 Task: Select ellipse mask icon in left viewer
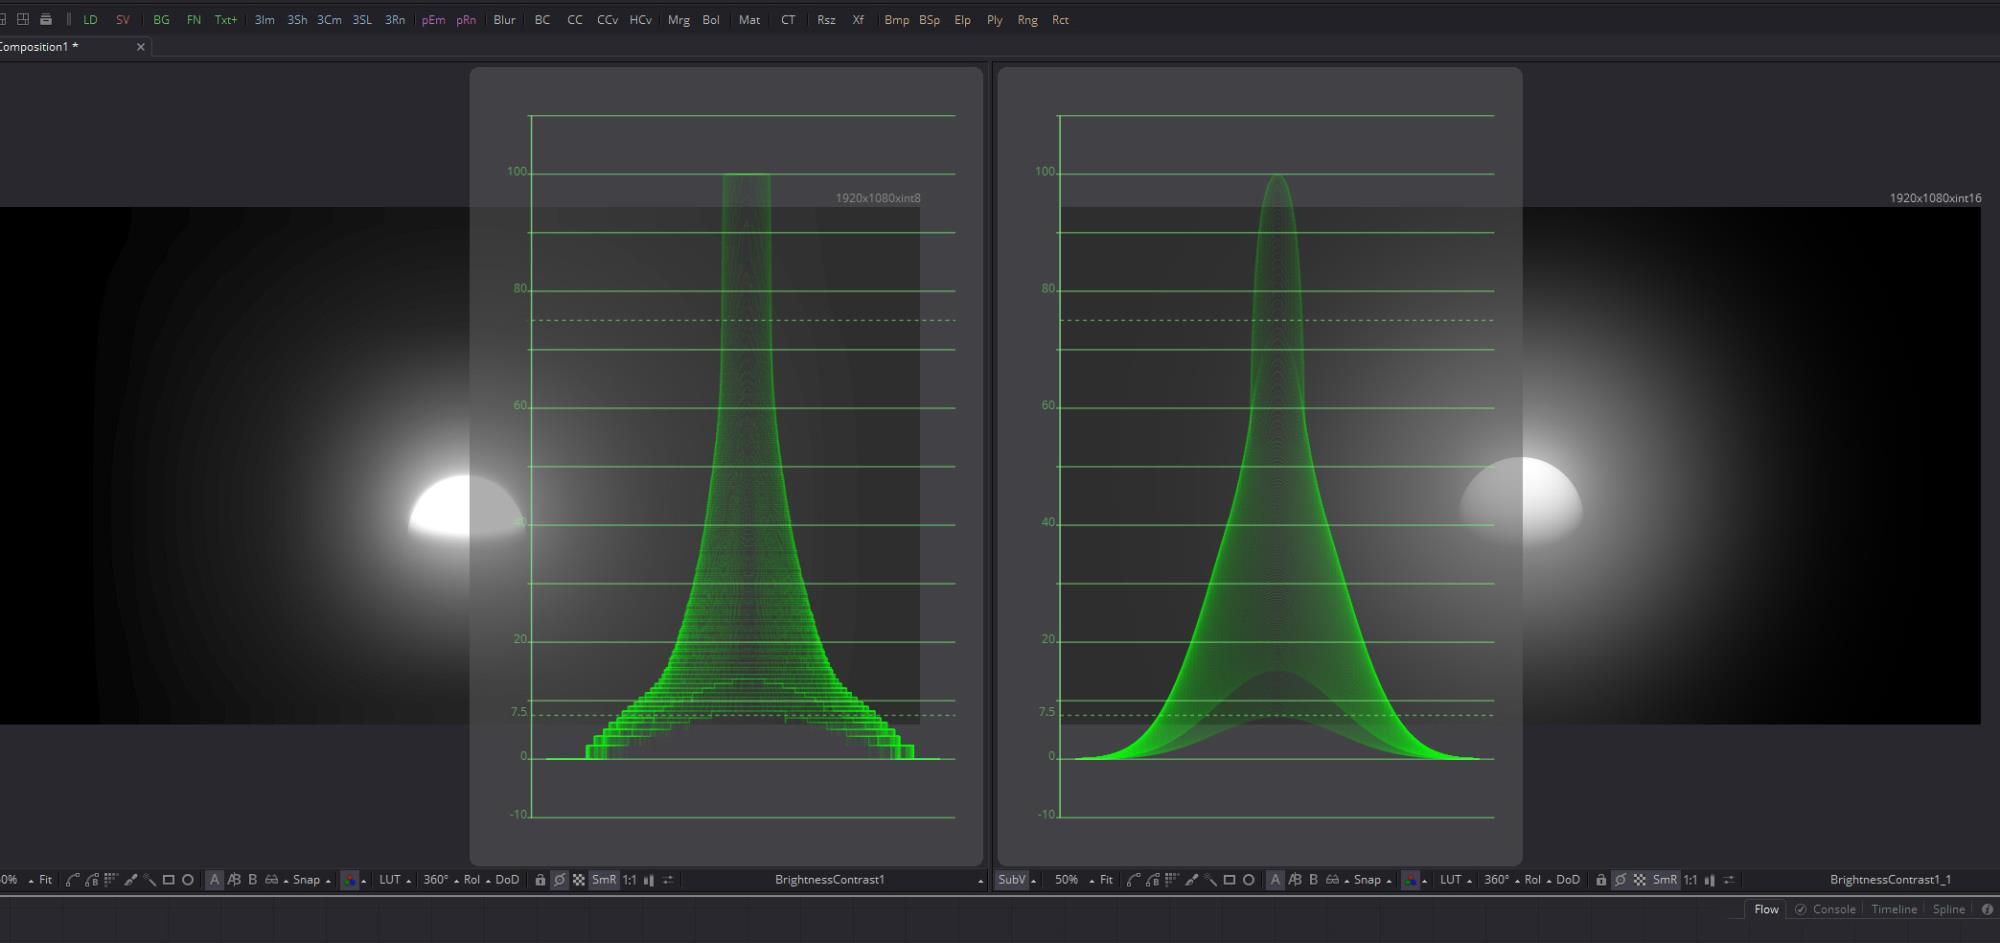pos(187,880)
